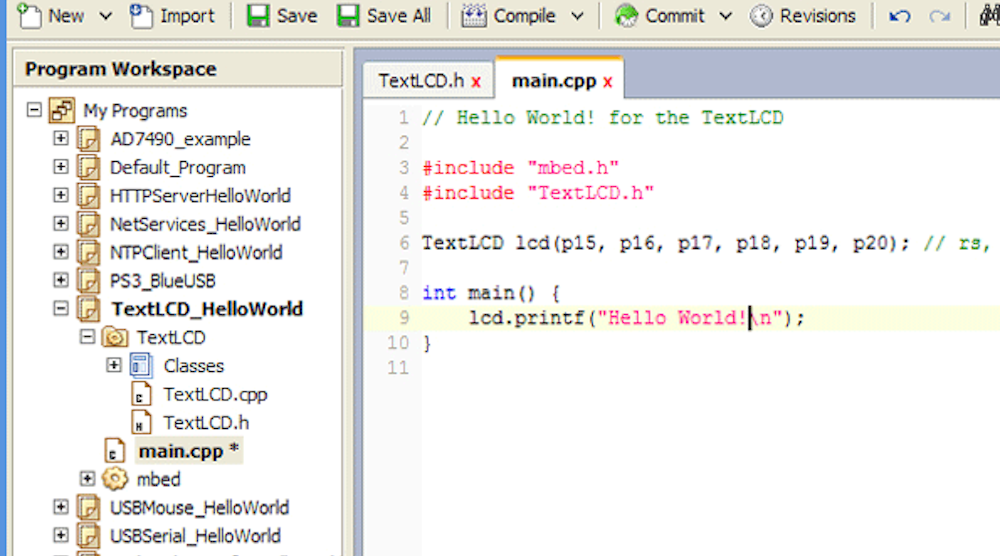Open the New dropdown arrow
This screenshot has width=1000, height=556.
[x=103, y=16]
